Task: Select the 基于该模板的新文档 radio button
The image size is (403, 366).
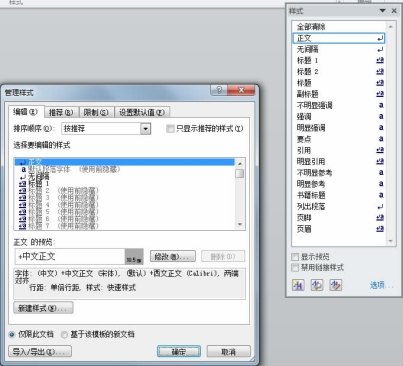Action: (64, 334)
